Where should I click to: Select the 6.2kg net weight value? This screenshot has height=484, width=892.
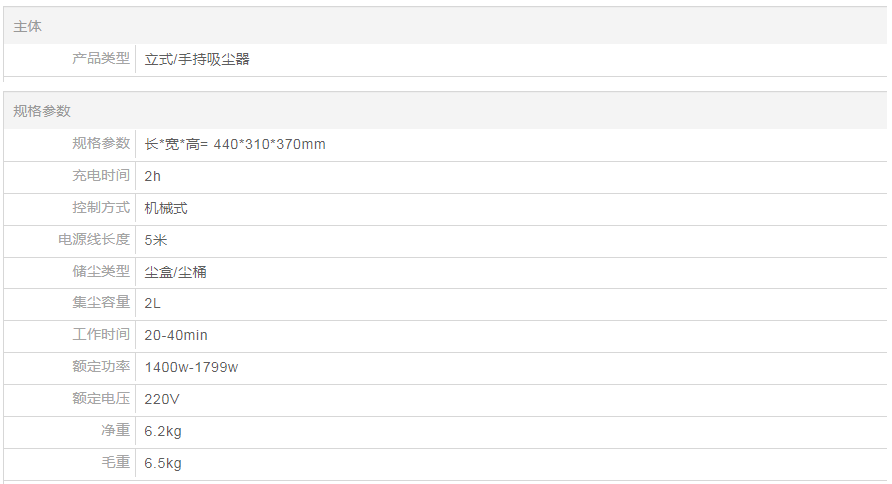pos(163,431)
